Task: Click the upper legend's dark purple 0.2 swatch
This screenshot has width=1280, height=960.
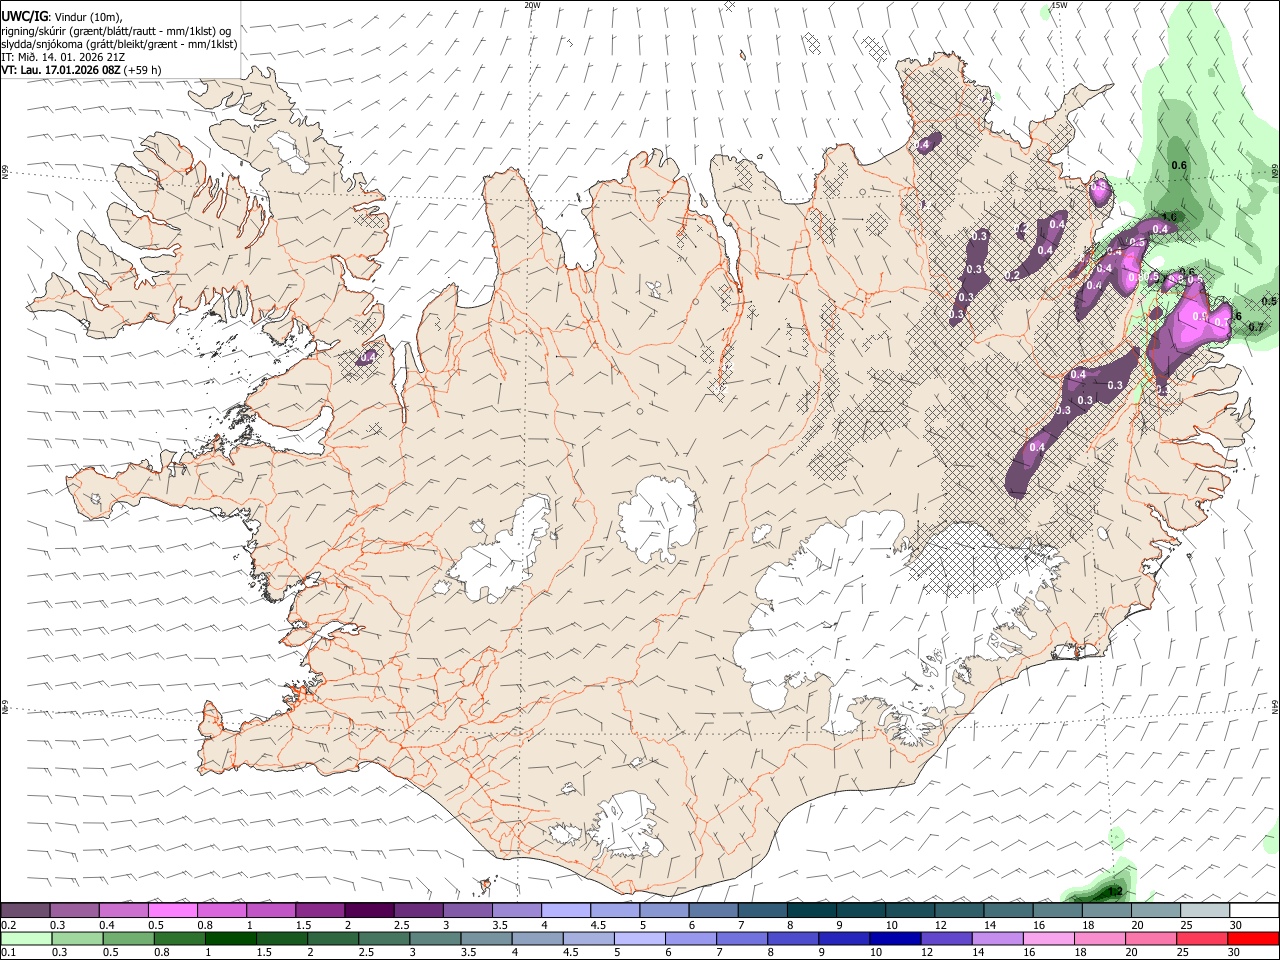Action: (x=25, y=910)
